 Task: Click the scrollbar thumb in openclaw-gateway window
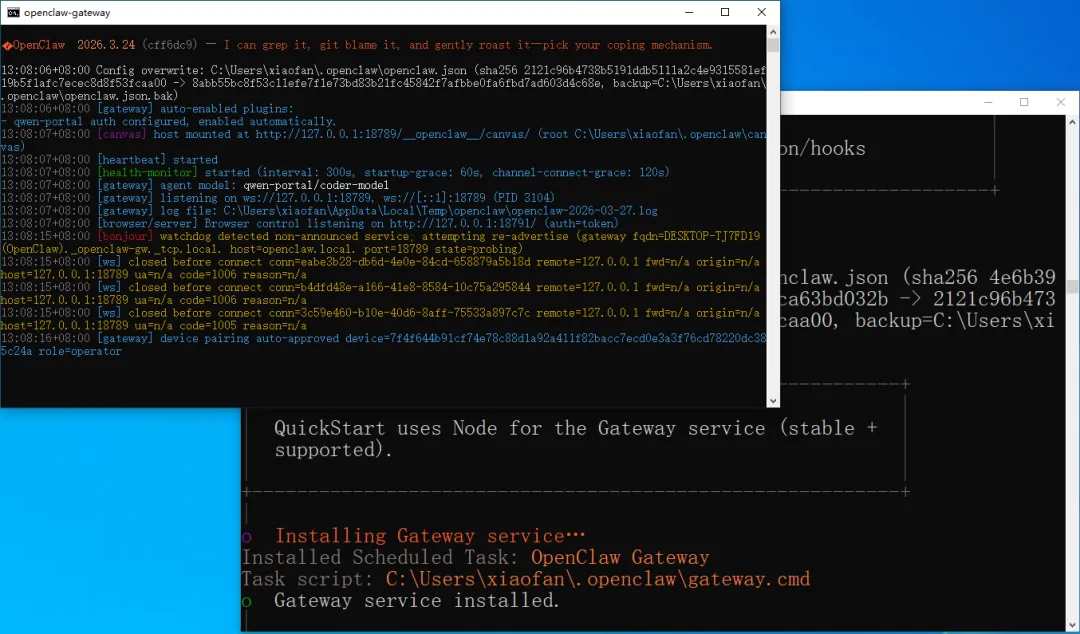(x=773, y=45)
